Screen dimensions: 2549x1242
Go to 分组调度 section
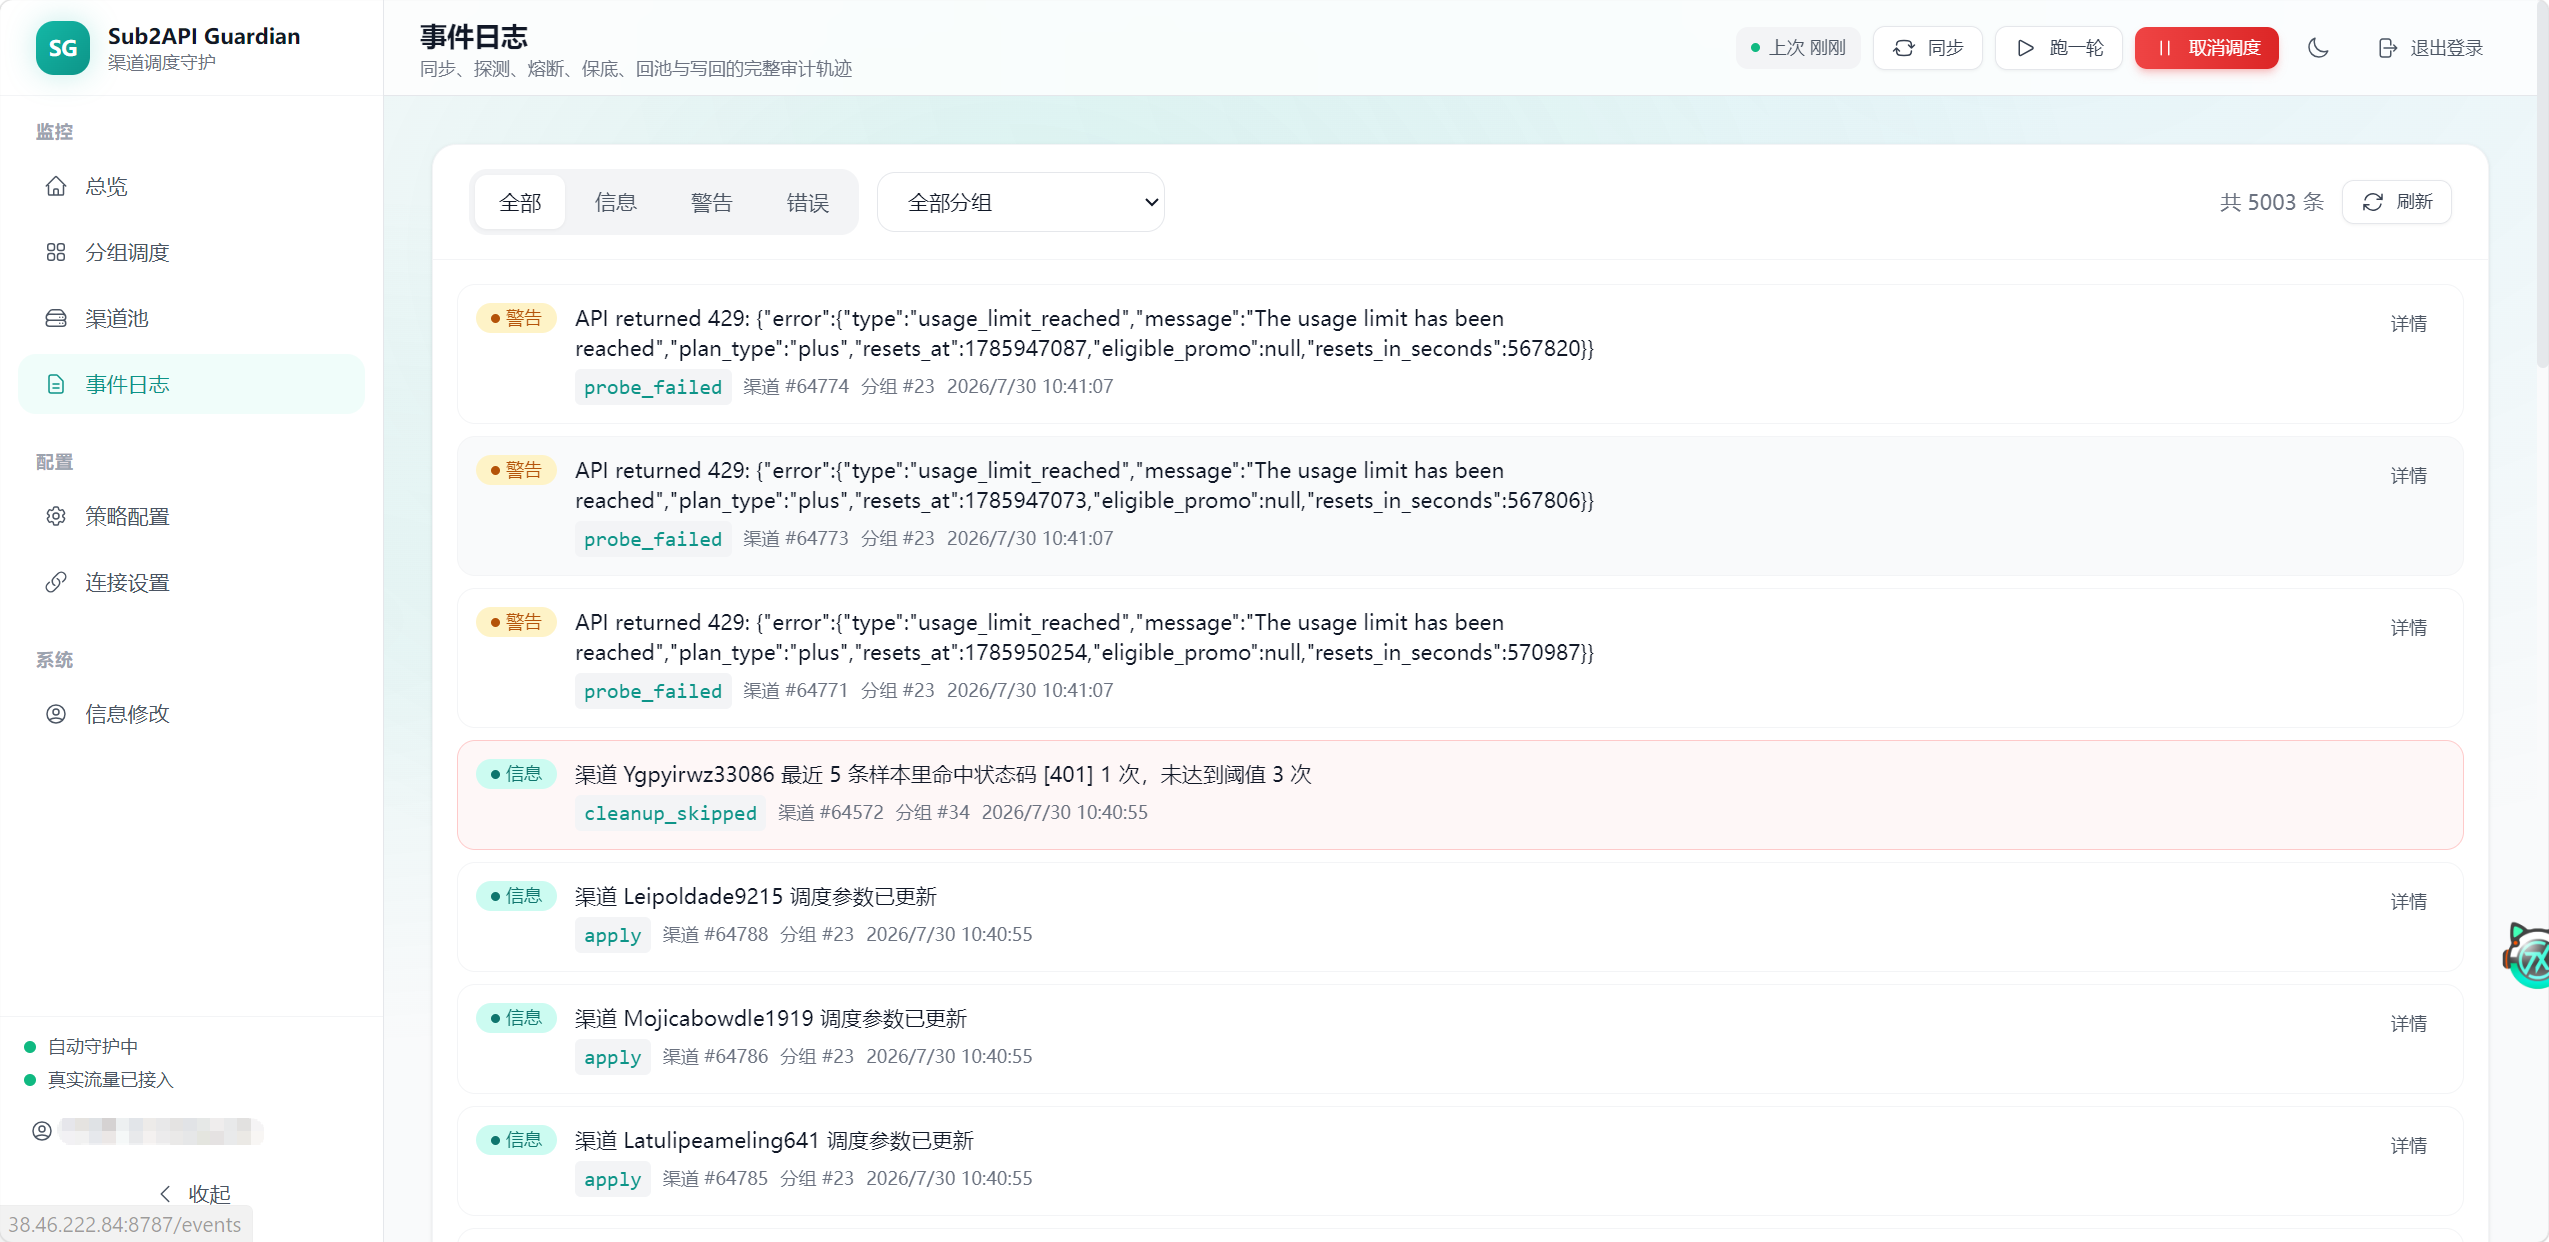(x=191, y=252)
